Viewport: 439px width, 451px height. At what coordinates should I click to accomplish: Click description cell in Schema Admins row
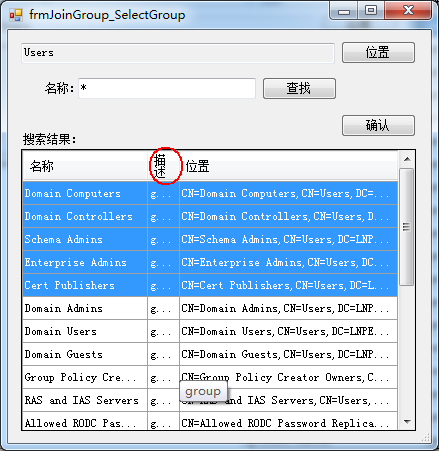pos(163,239)
